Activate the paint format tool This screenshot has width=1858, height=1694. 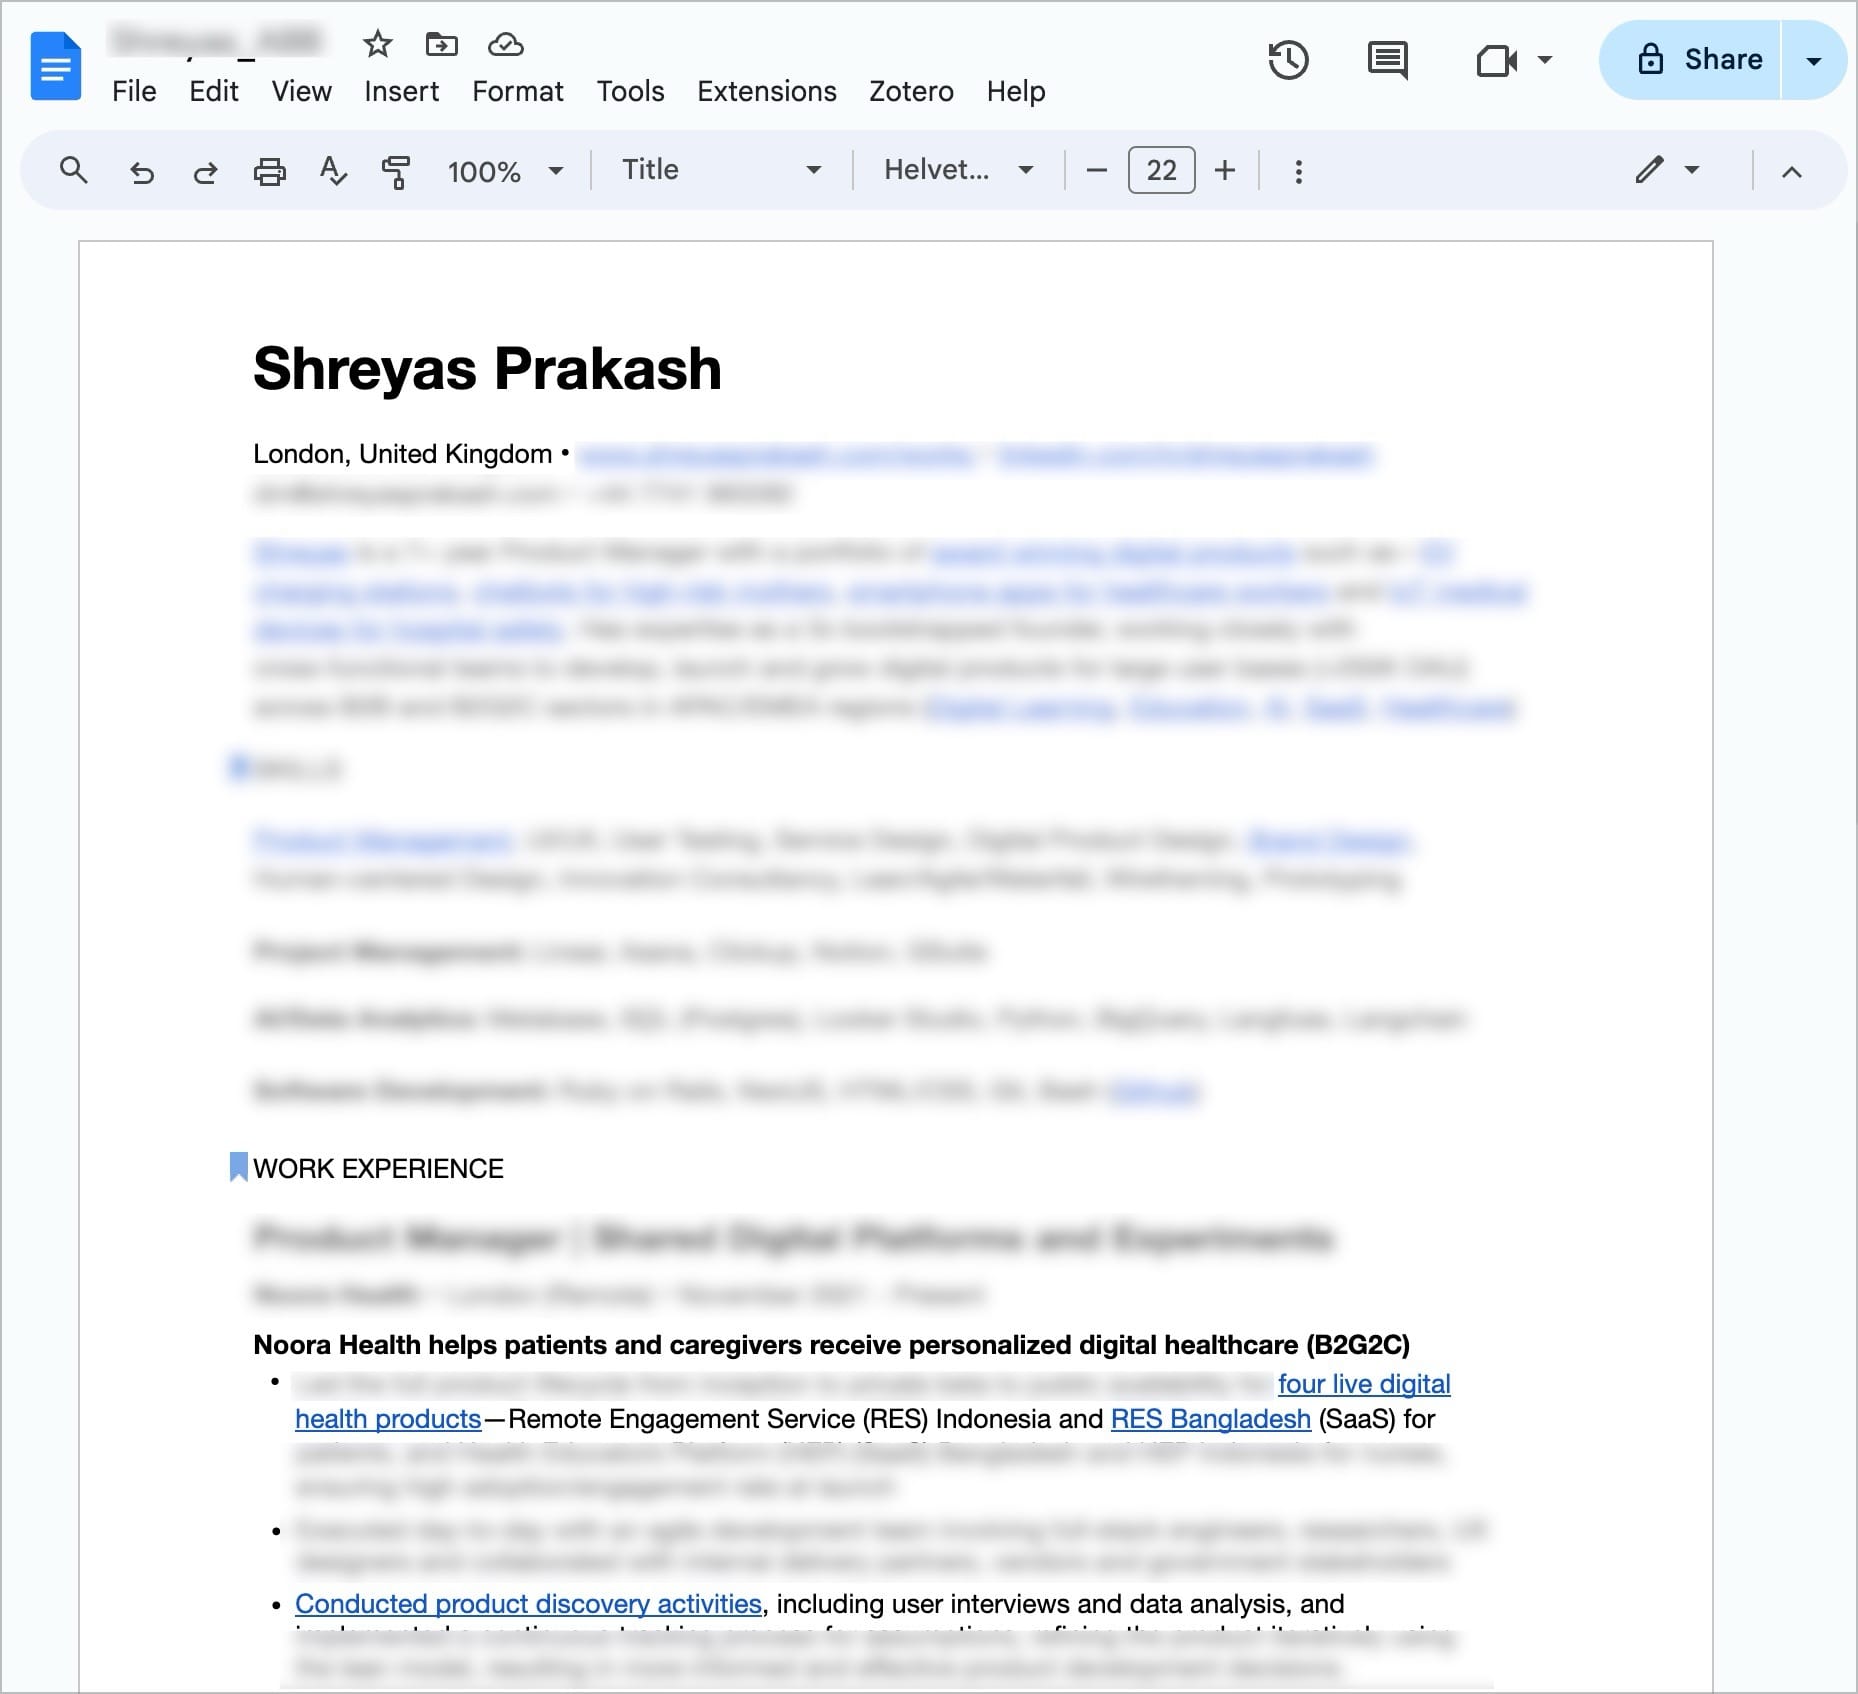click(x=396, y=172)
